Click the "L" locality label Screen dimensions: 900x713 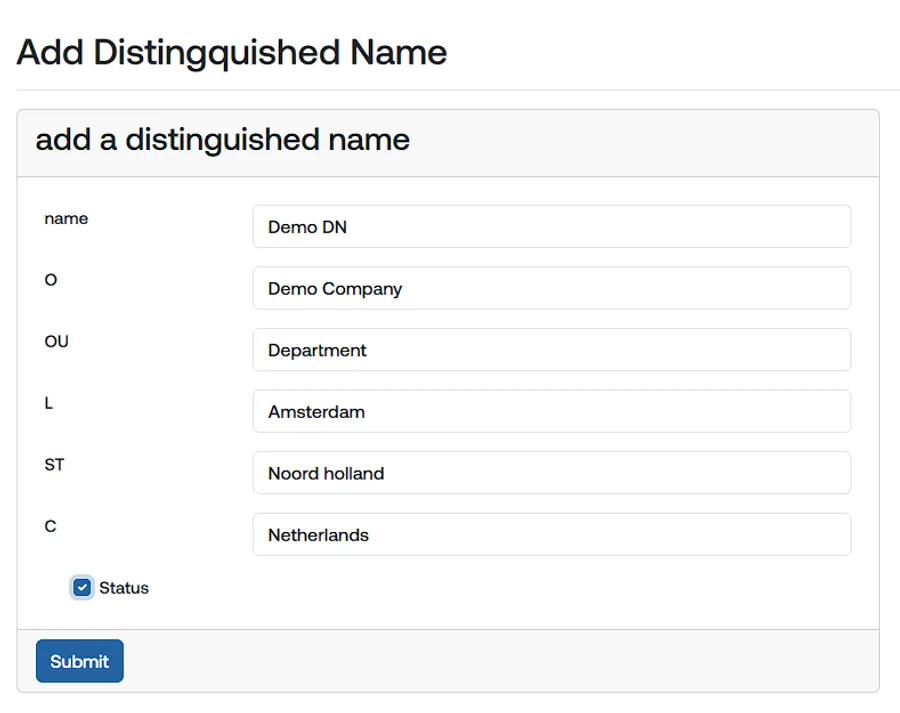[49, 403]
